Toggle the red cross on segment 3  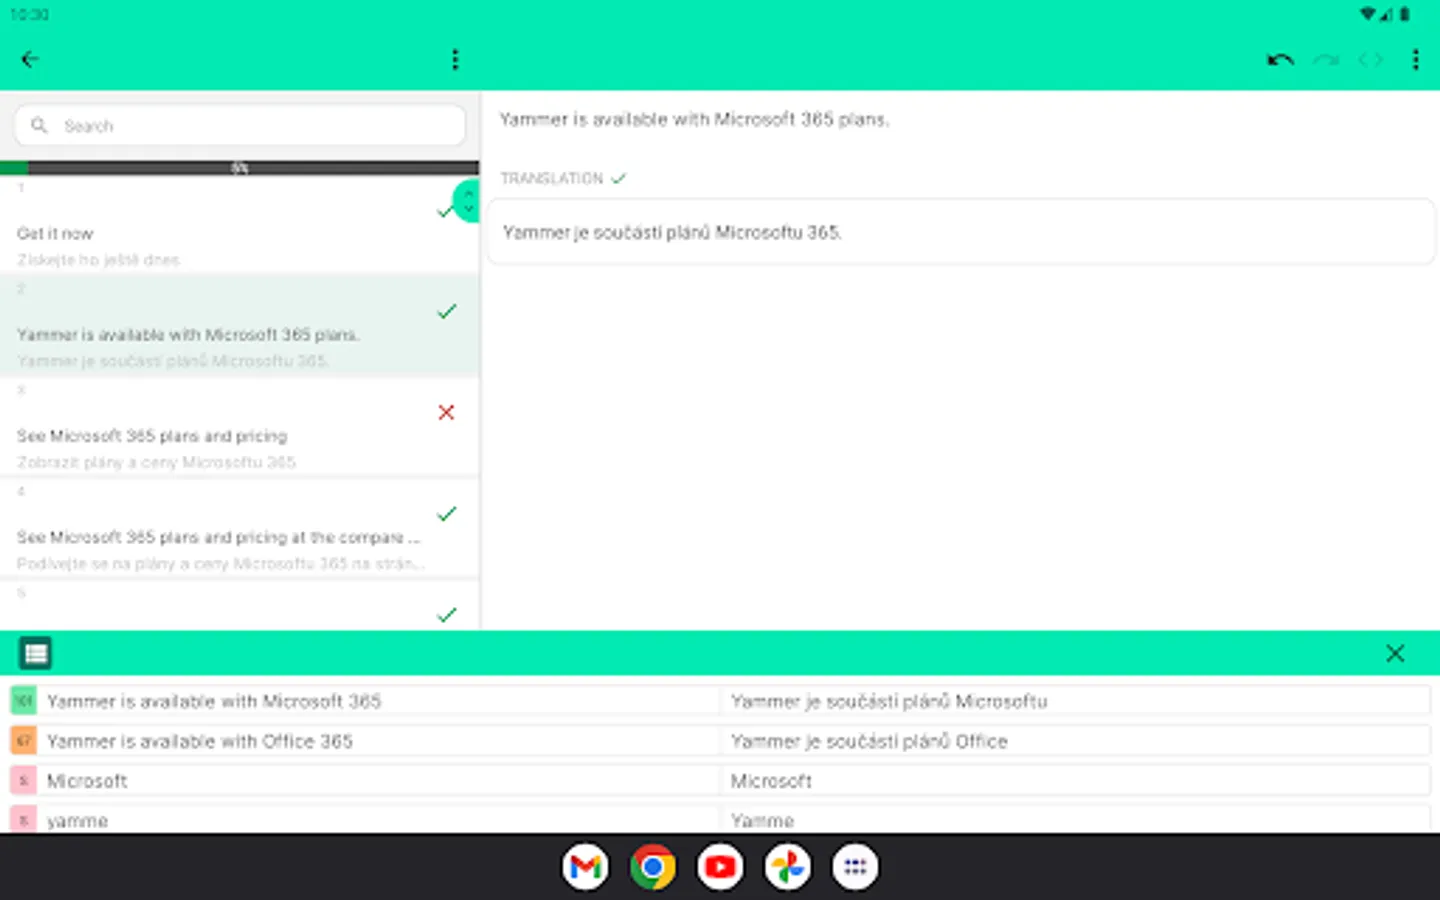[446, 412]
